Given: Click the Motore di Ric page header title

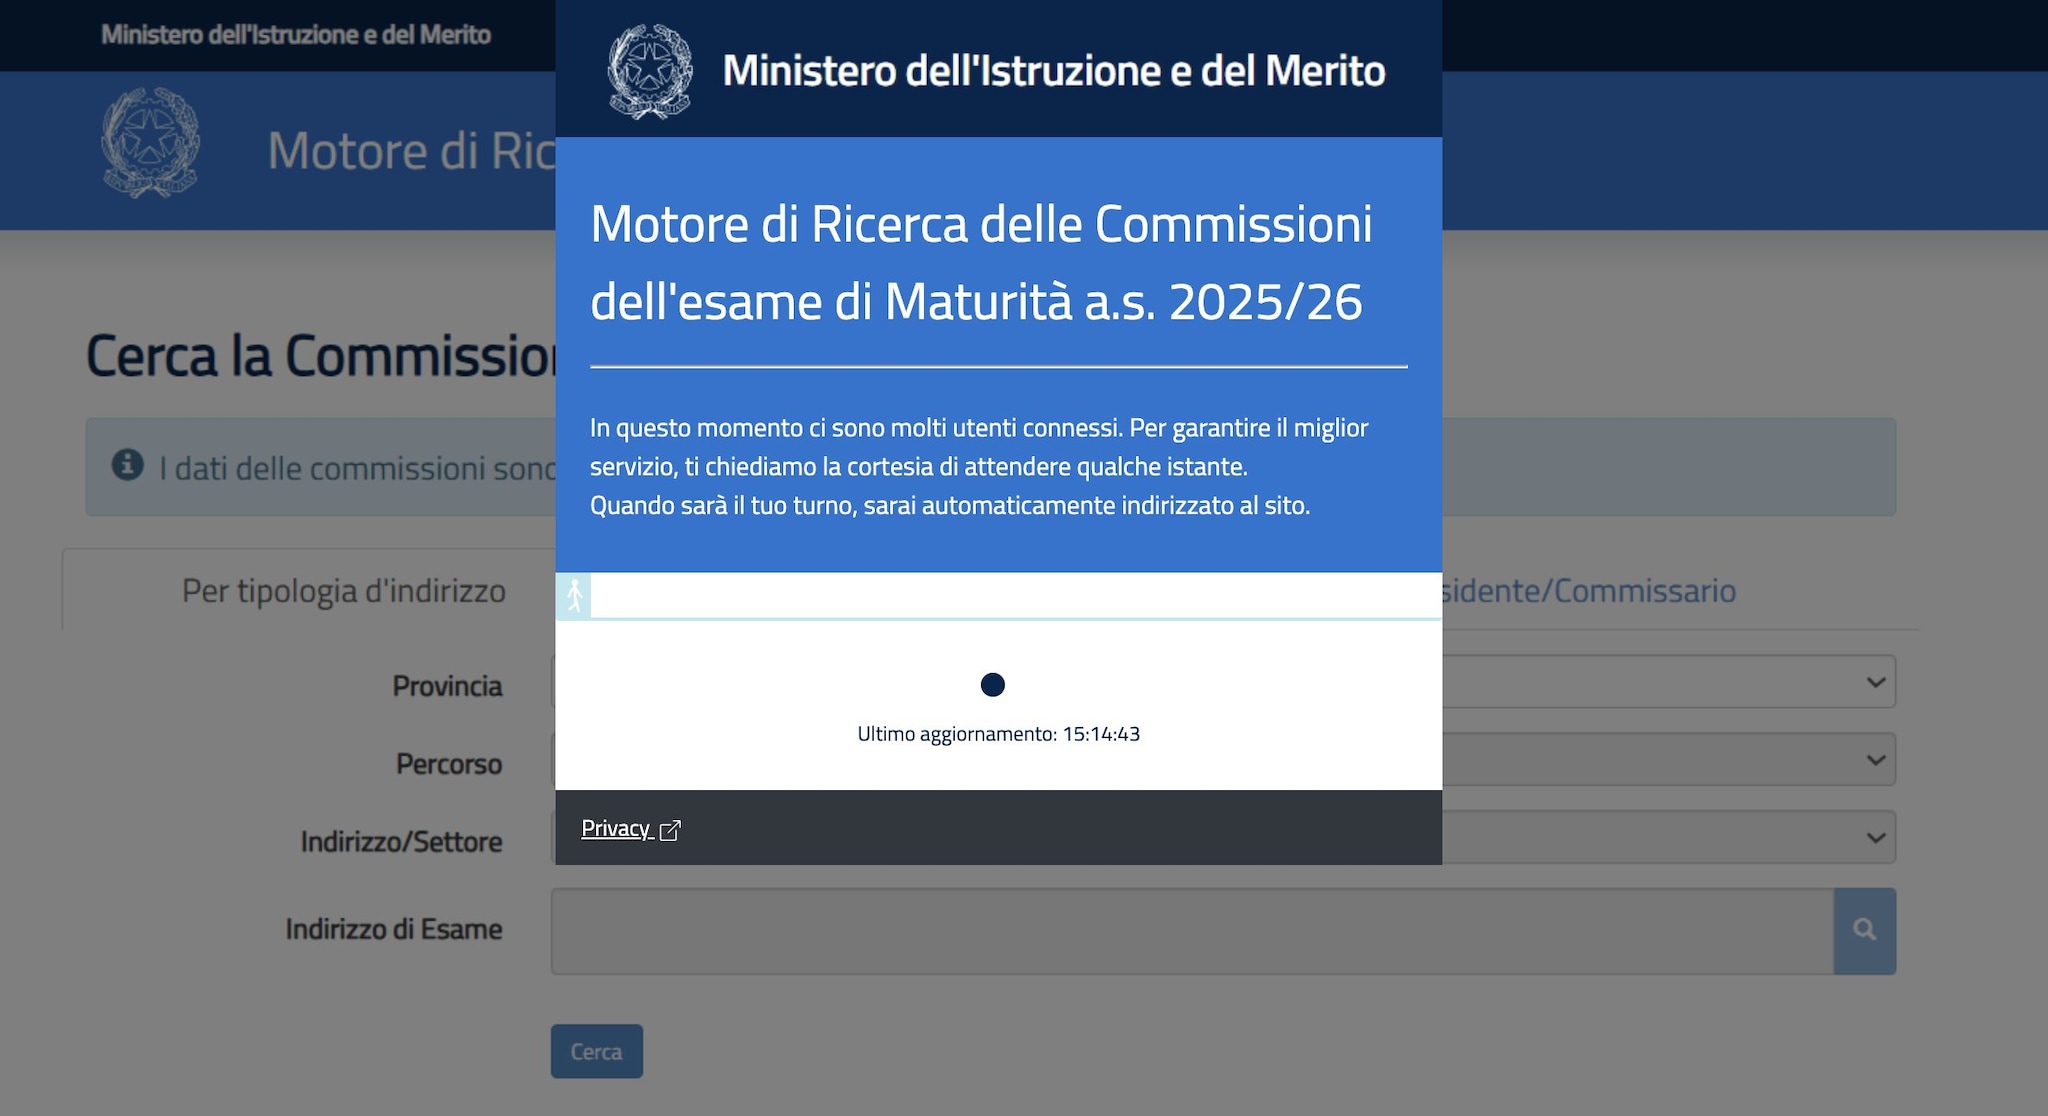Looking at the screenshot, I should point(411,151).
